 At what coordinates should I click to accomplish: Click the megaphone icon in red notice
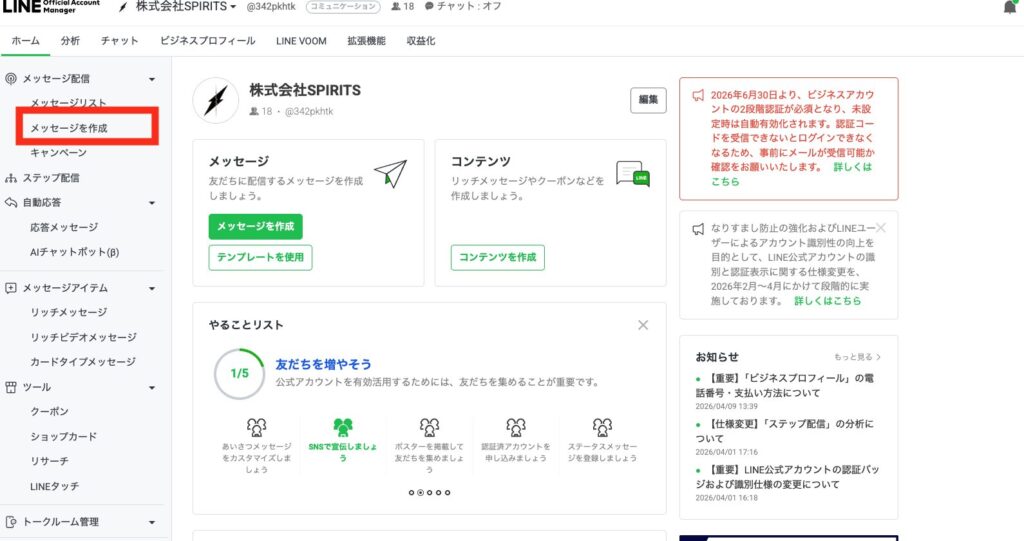[698, 95]
